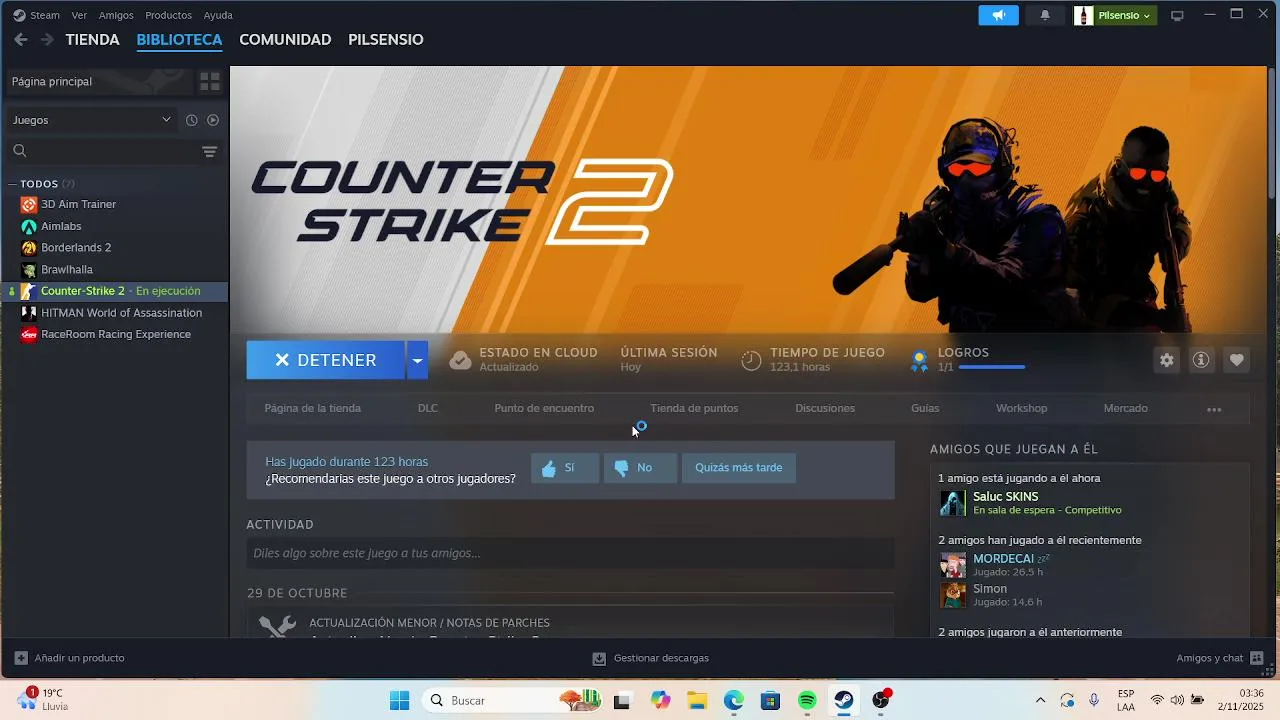
Task: Toggle the ready-to-play filter icon
Action: click(x=213, y=120)
